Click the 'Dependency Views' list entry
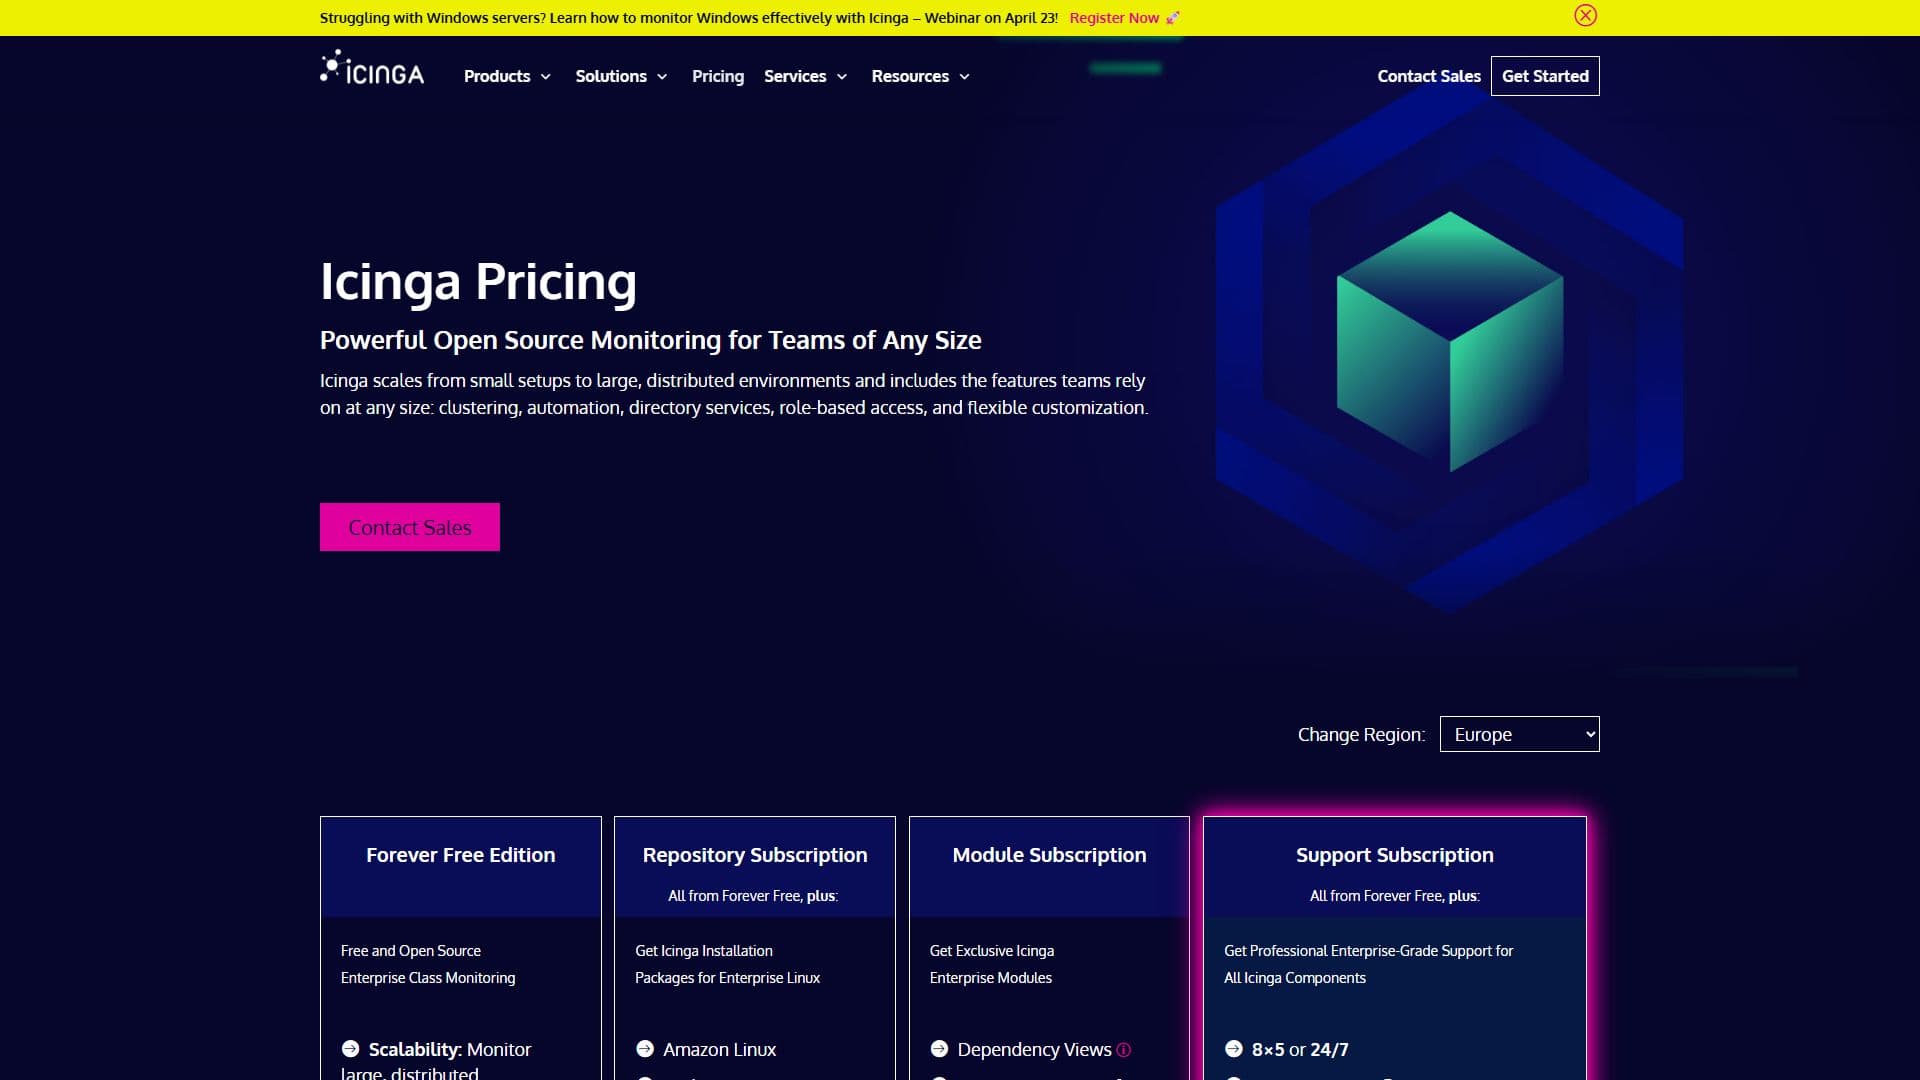 click(1035, 1049)
